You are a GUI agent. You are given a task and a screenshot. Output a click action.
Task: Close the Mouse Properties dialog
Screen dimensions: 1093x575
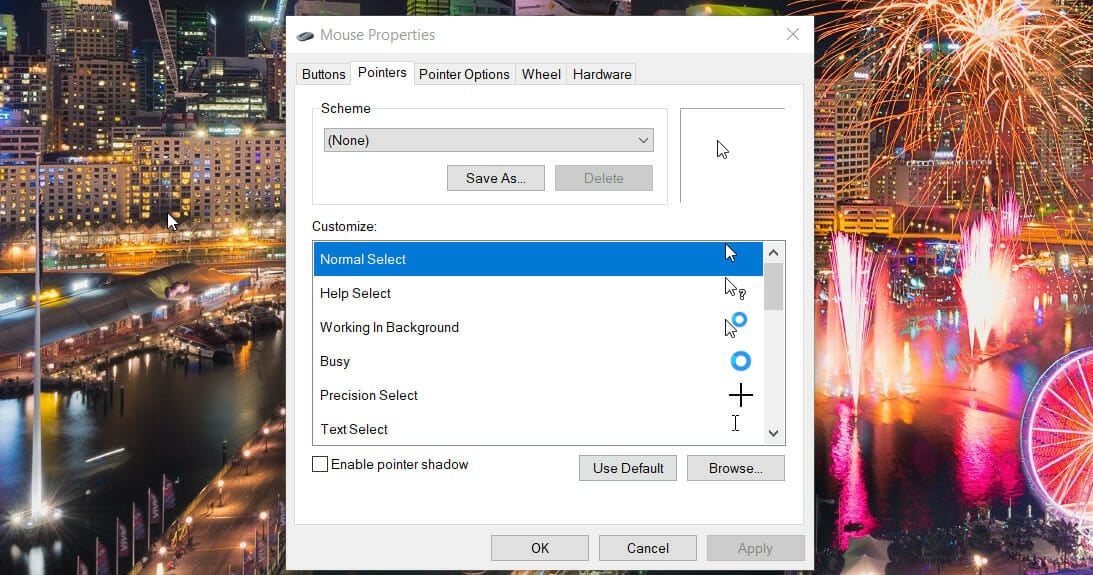click(793, 35)
